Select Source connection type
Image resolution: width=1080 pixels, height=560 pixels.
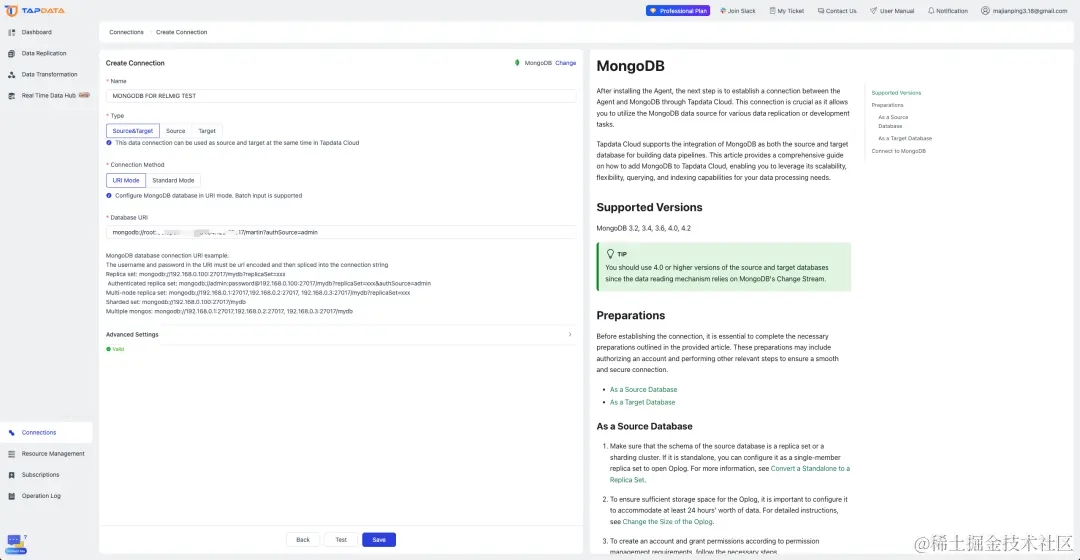(176, 131)
